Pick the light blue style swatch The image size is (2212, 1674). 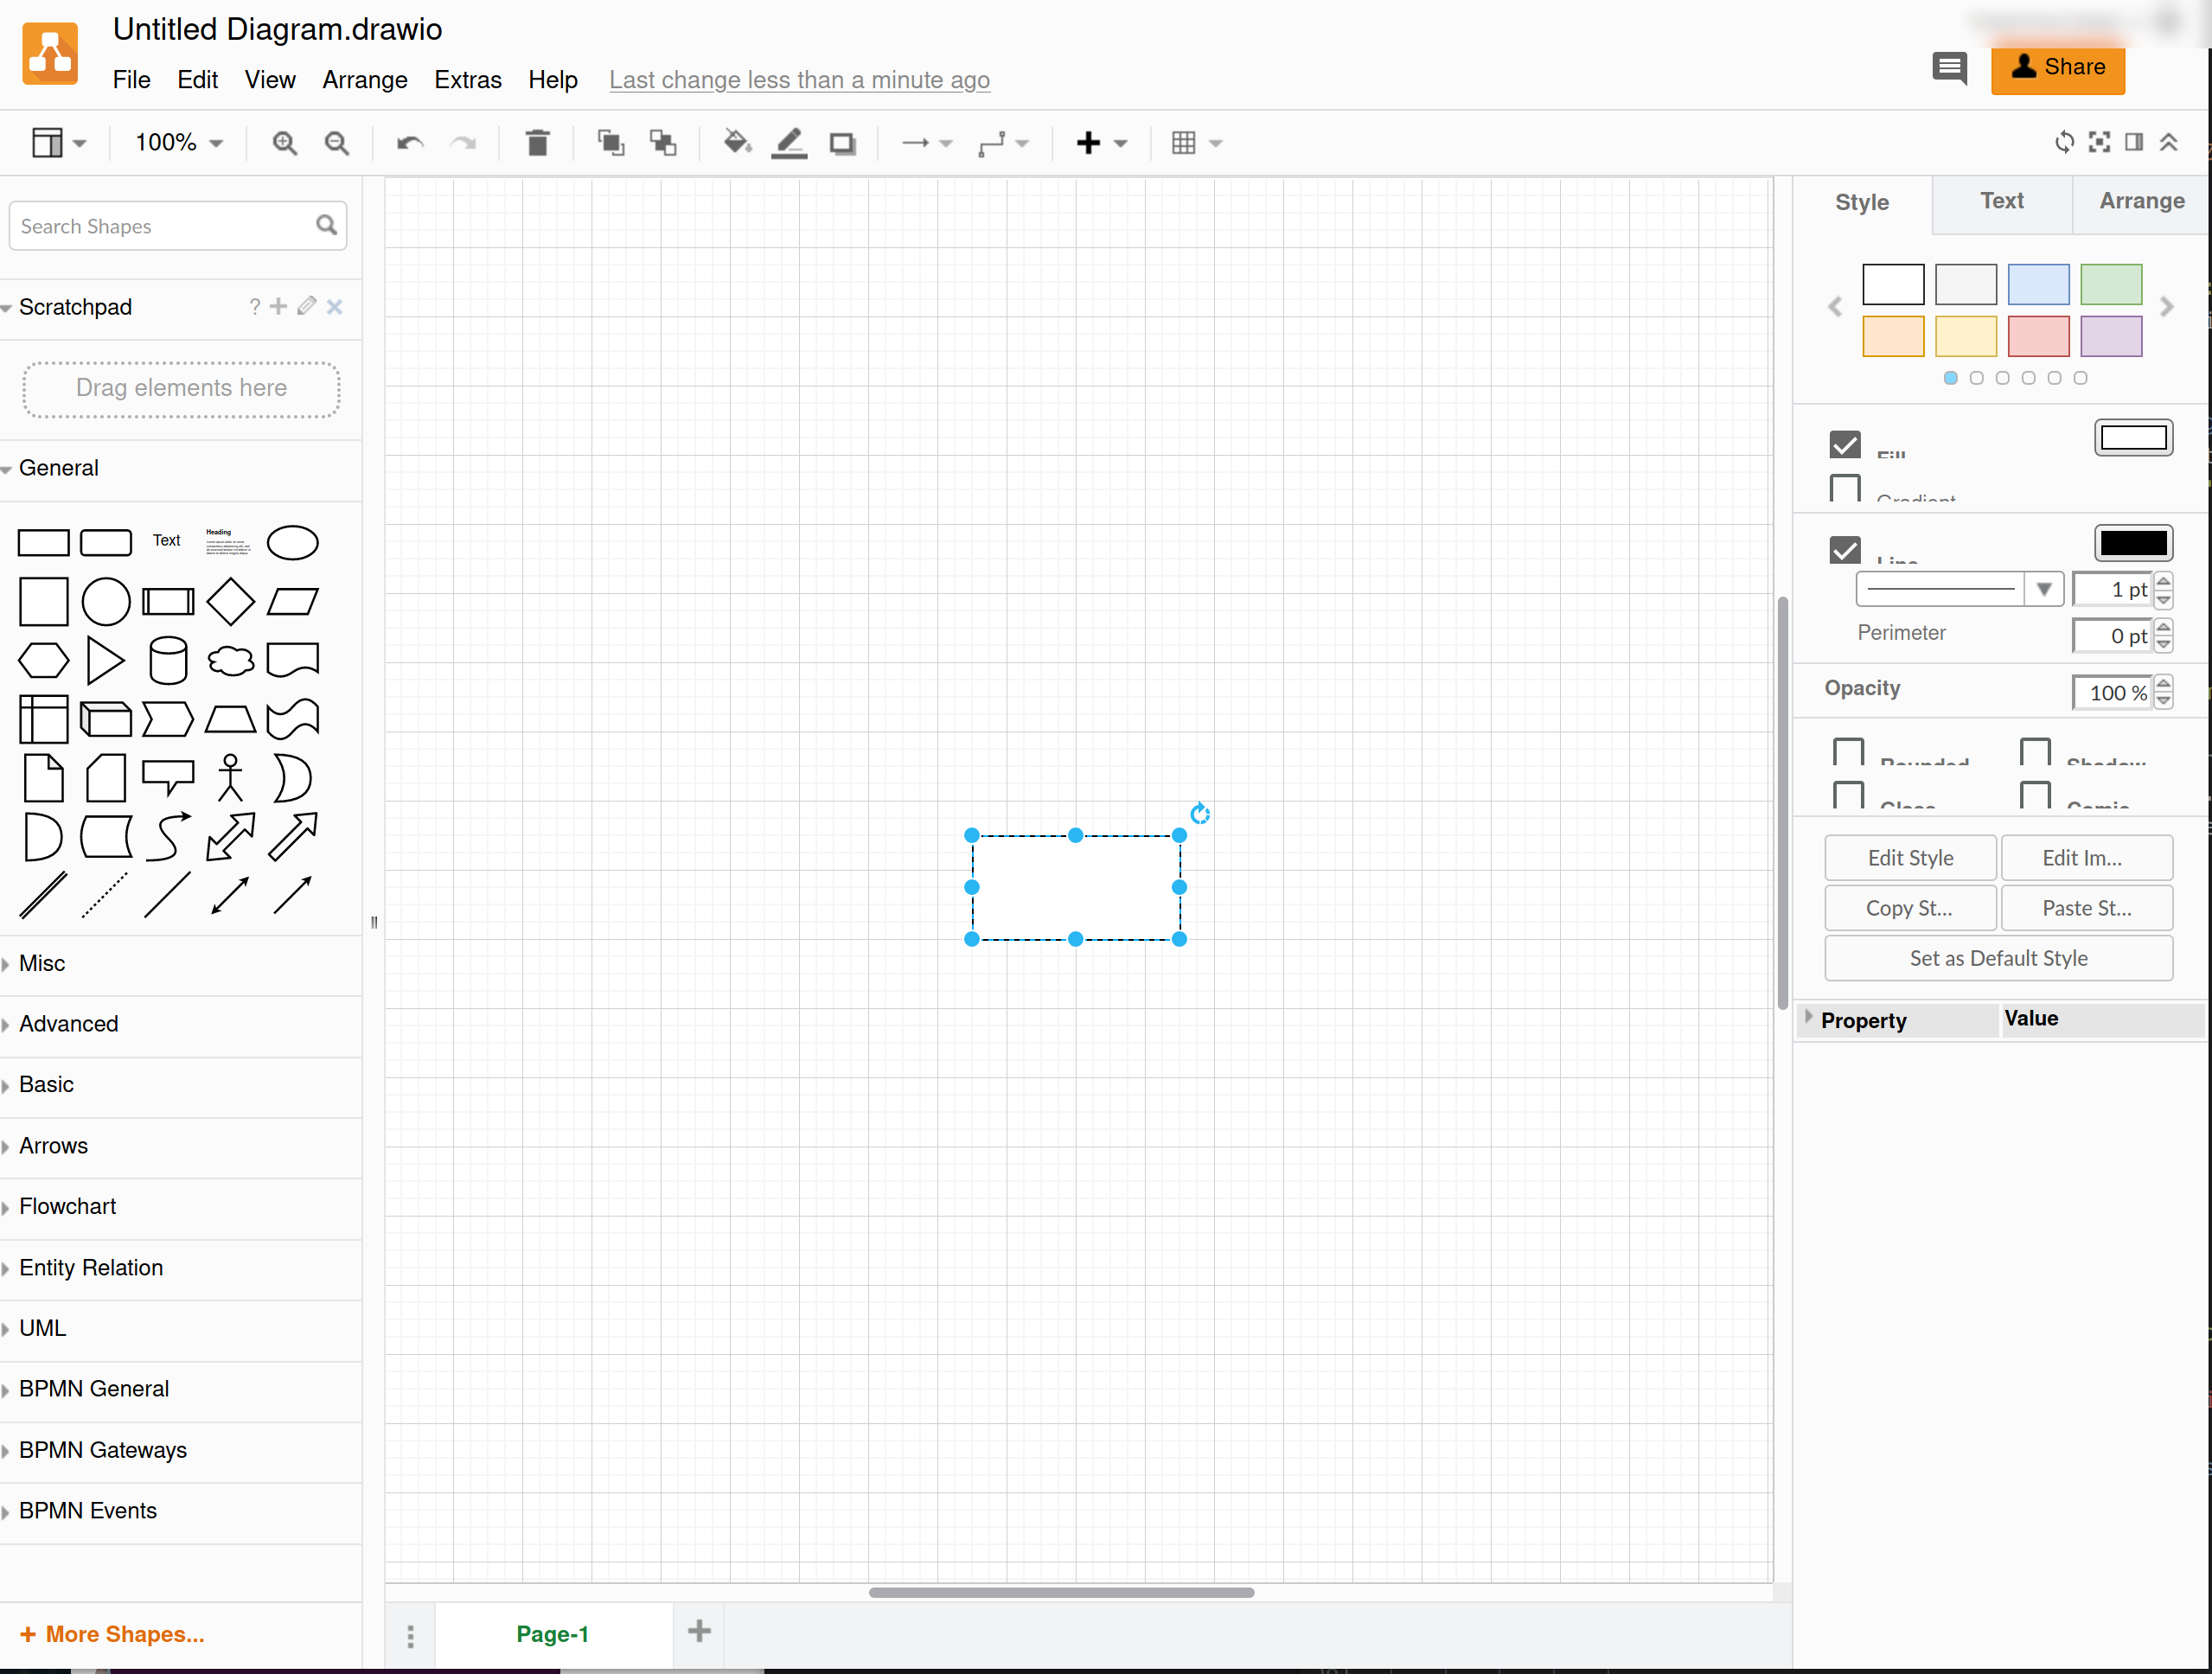coord(2038,284)
